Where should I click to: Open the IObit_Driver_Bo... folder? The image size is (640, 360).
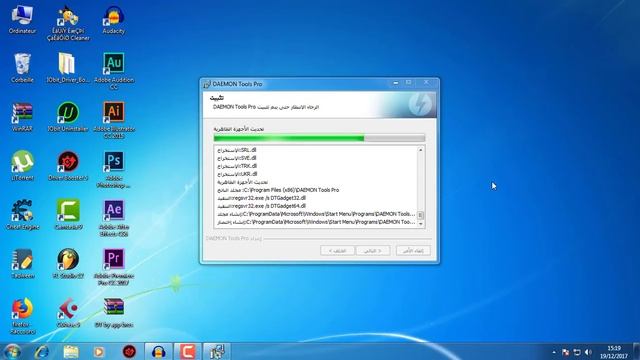[68, 68]
